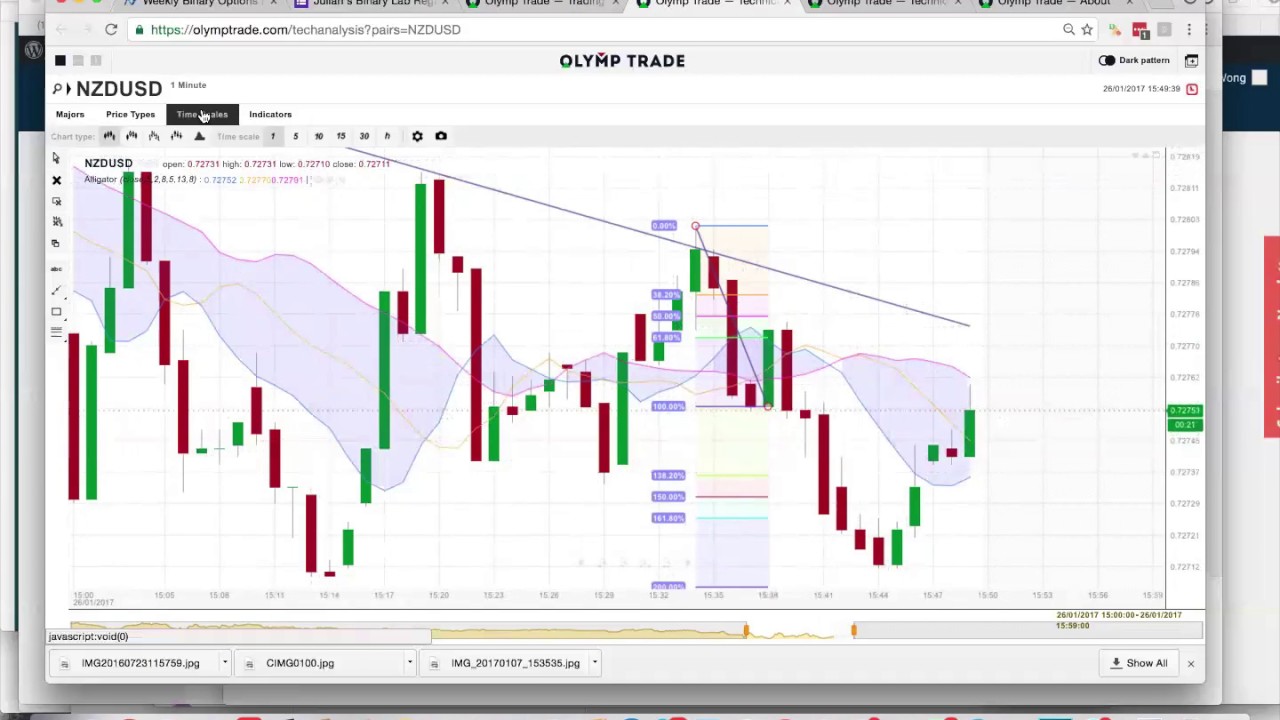Viewport: 1280px width, 720px height.
Task: Click the add chart window icon
Action: [1192, 61]
